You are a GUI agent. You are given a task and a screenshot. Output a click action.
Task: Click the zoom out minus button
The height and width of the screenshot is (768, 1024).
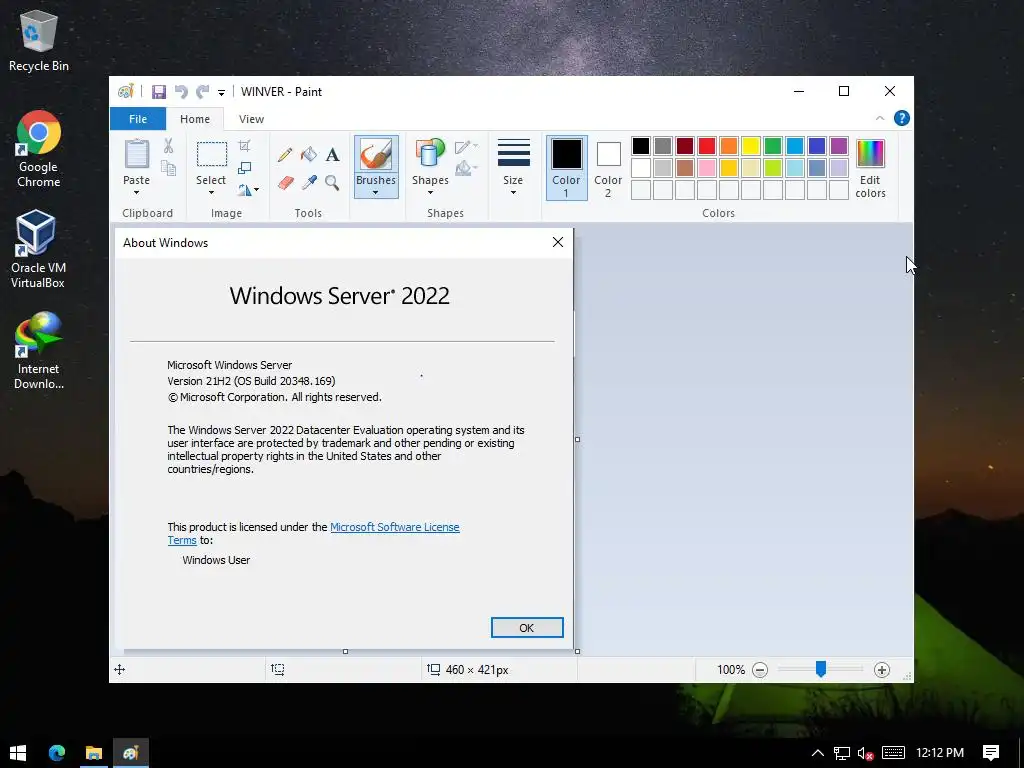click(760, 670)
